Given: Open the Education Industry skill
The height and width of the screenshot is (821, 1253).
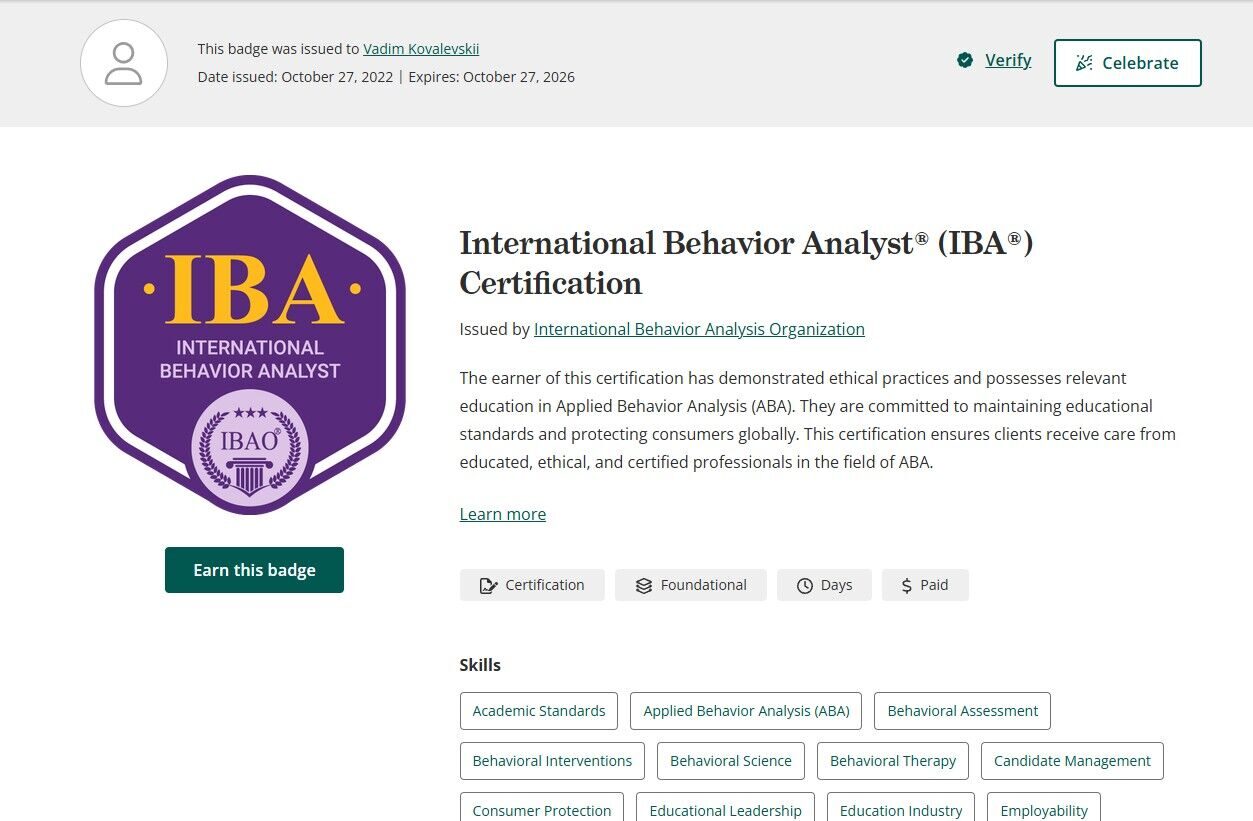Looking at the screenshot, I should [x=901, y=808].
